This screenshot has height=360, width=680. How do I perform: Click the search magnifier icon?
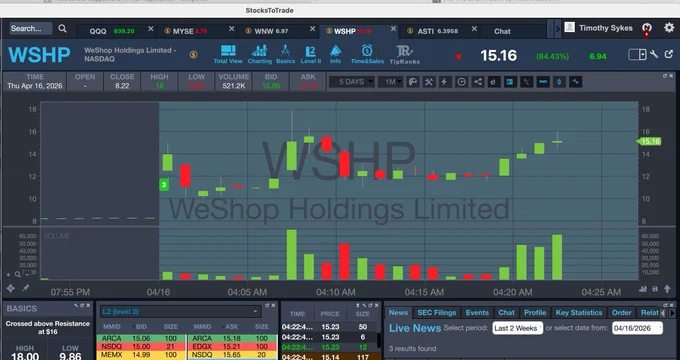point(62,29)
